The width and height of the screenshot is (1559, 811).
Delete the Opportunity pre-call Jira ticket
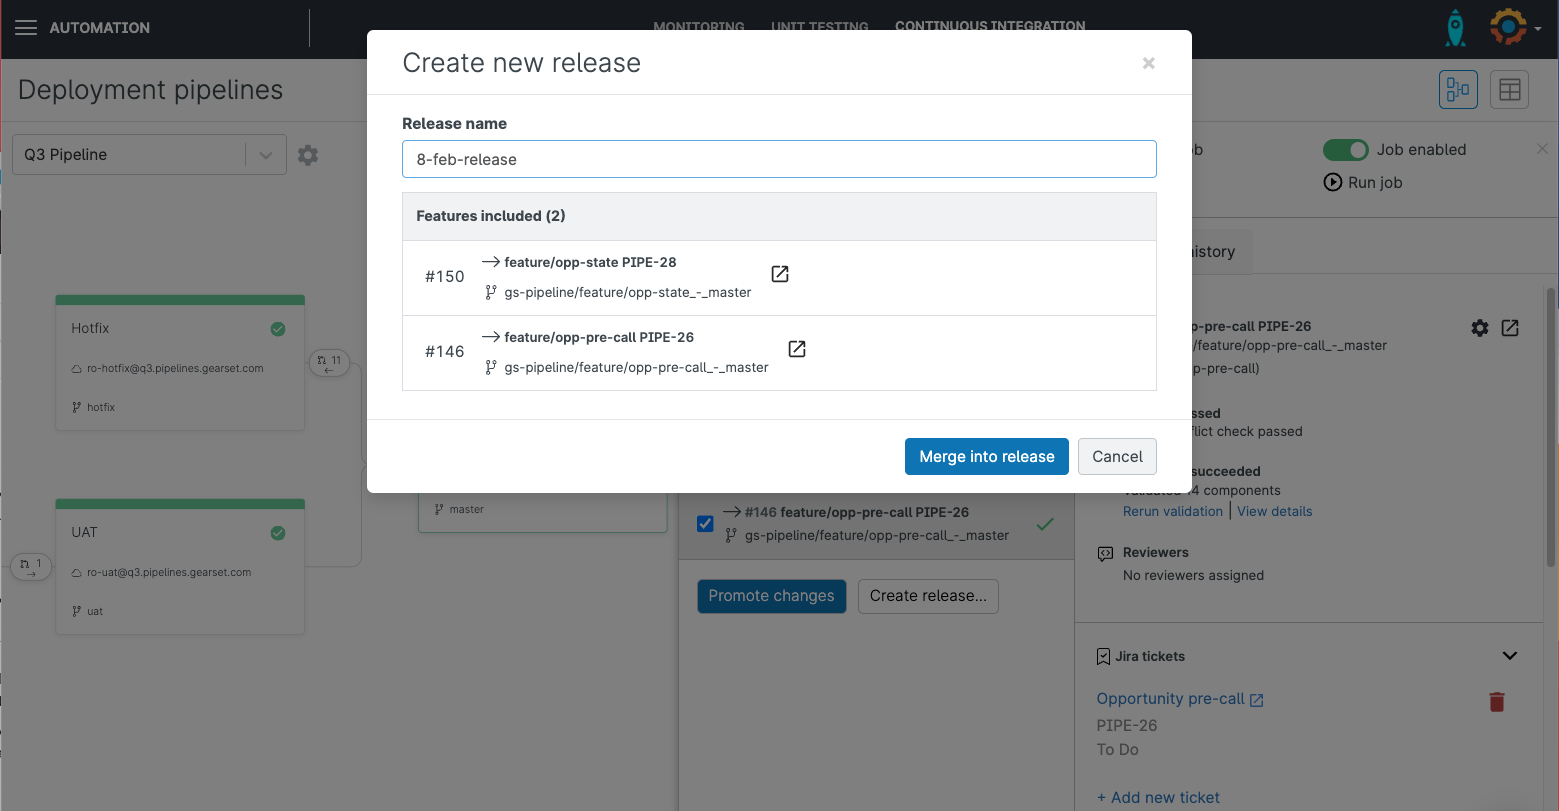1496,702
